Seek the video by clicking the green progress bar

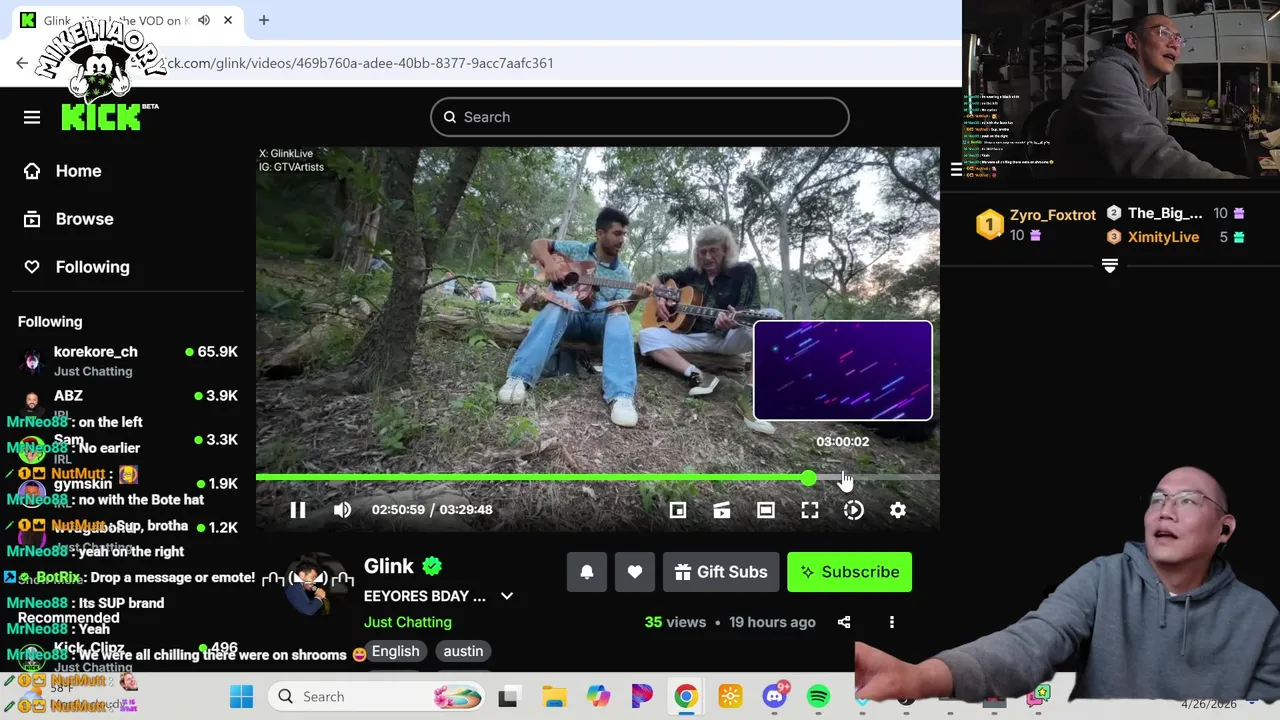click(532, 478)
